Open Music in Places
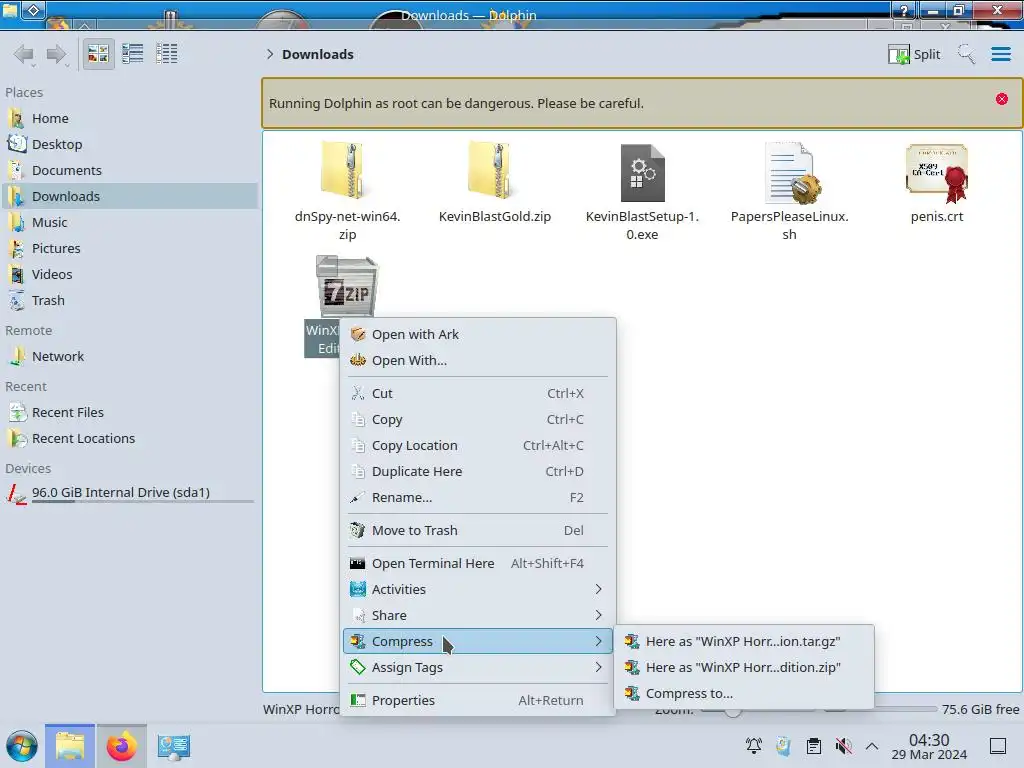Image resolution: width=1024 pixels, height=768 pixels. 129,223
